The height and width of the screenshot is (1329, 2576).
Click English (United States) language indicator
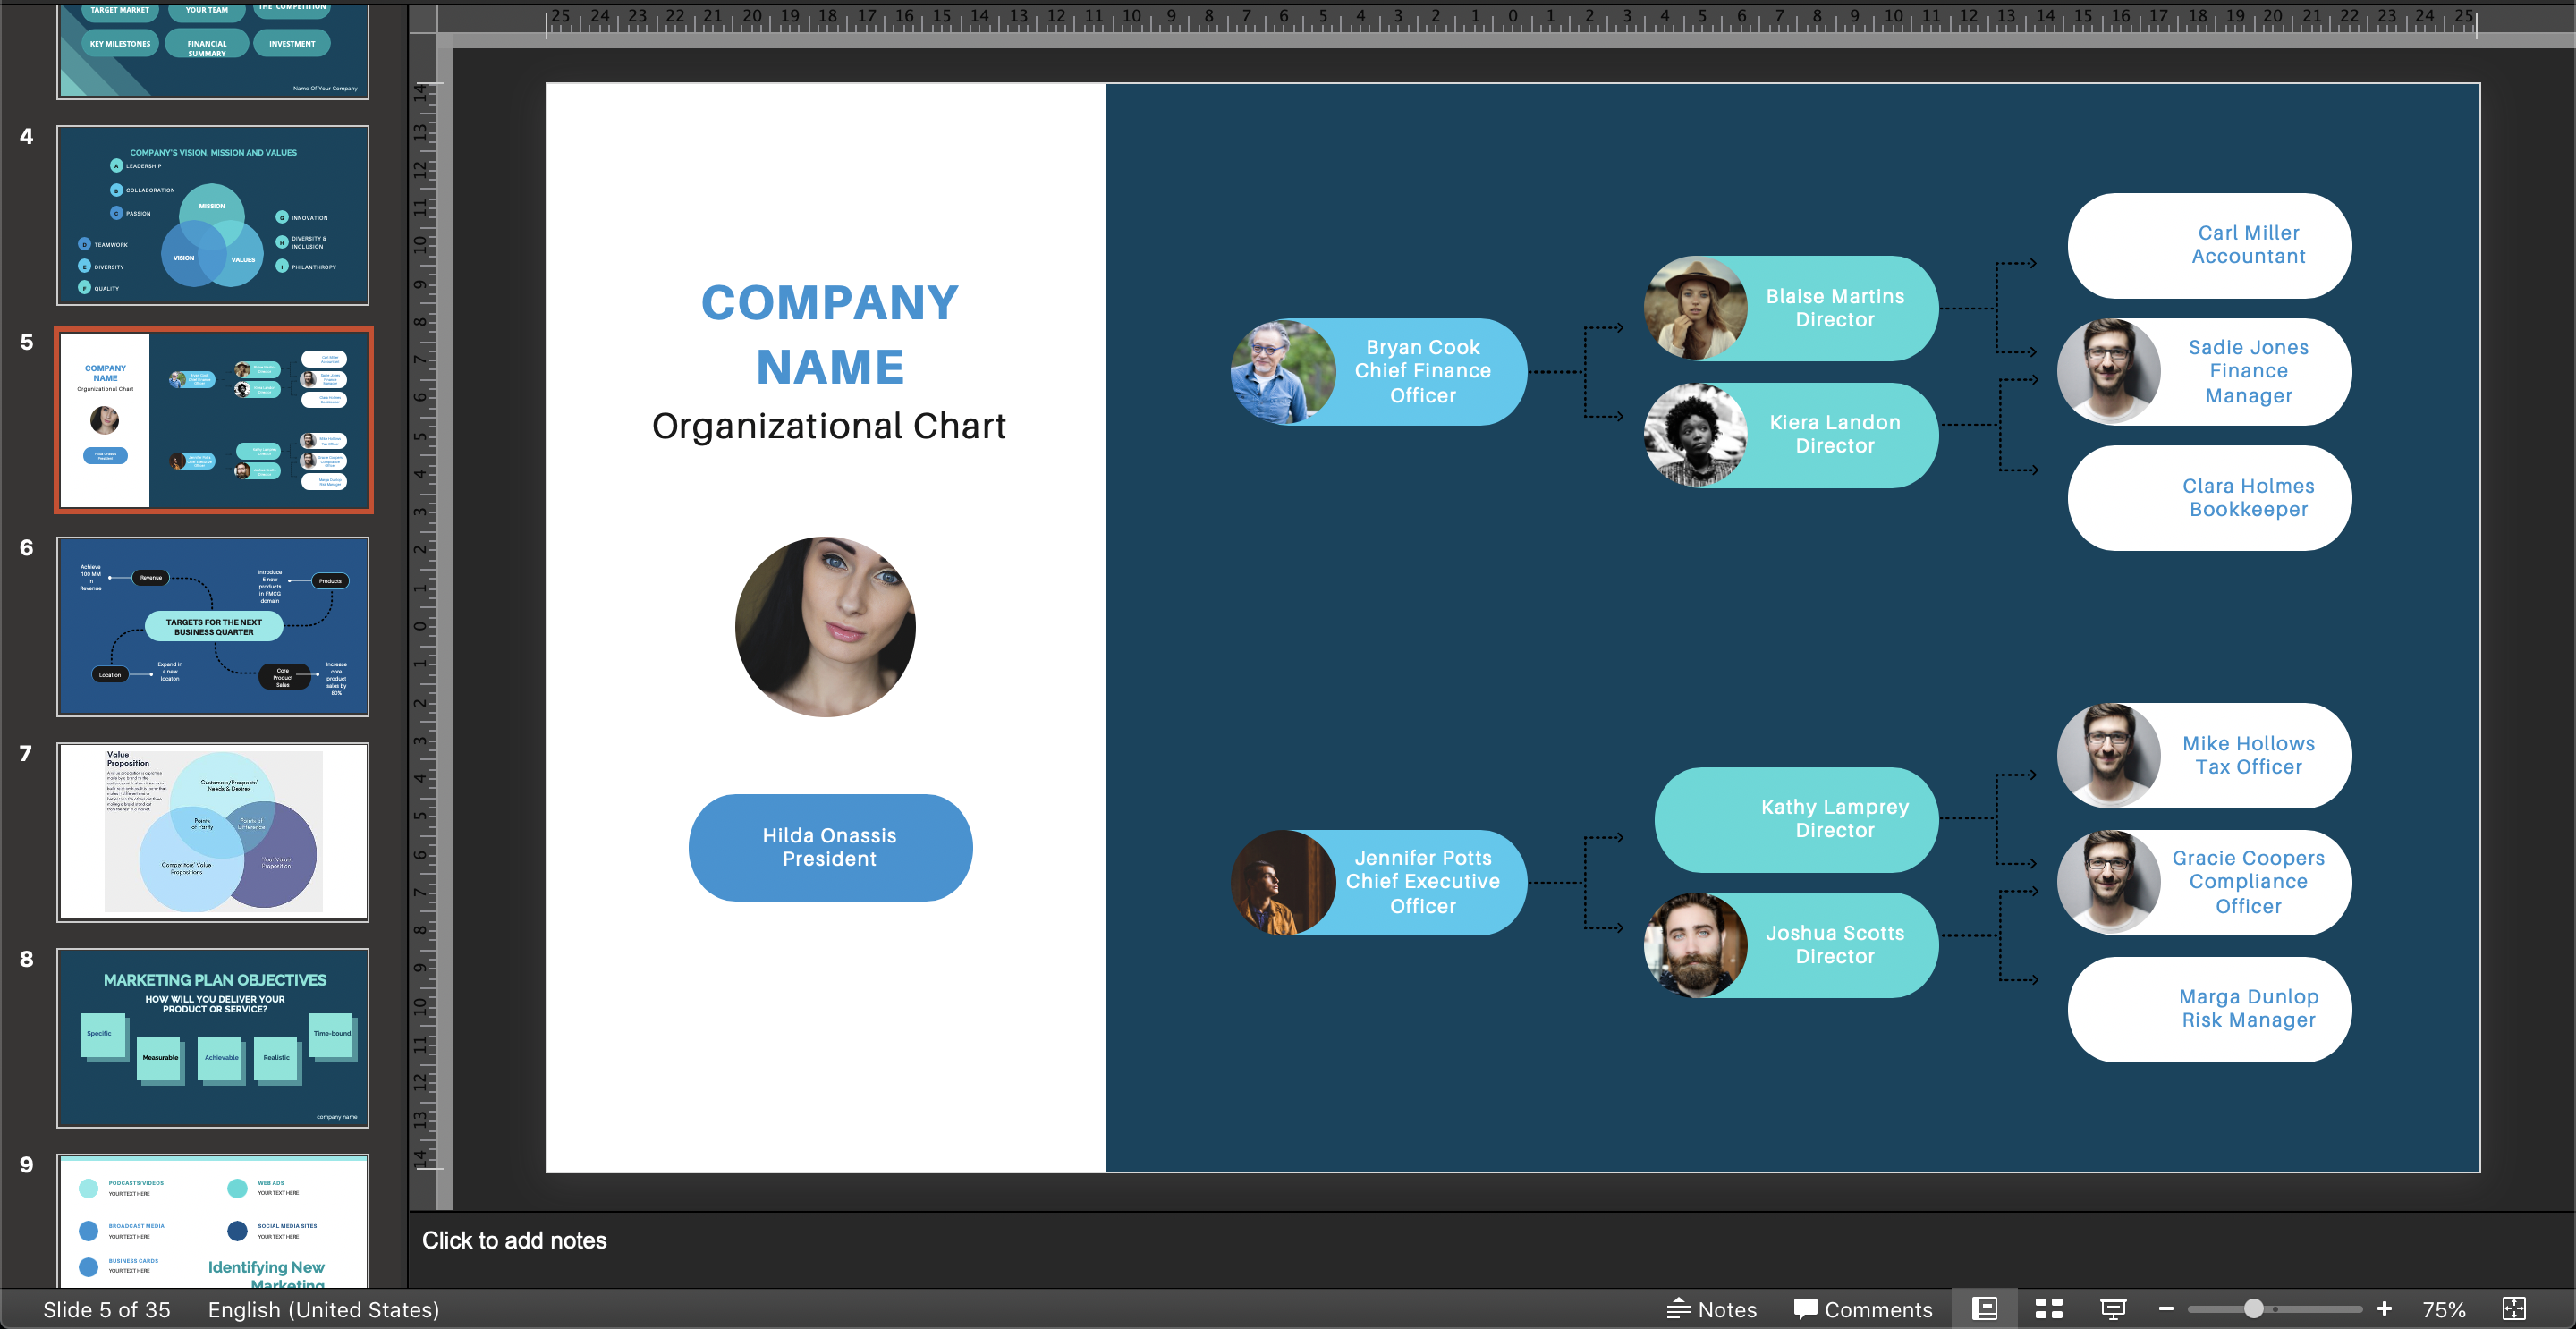tap(323, 1309)
